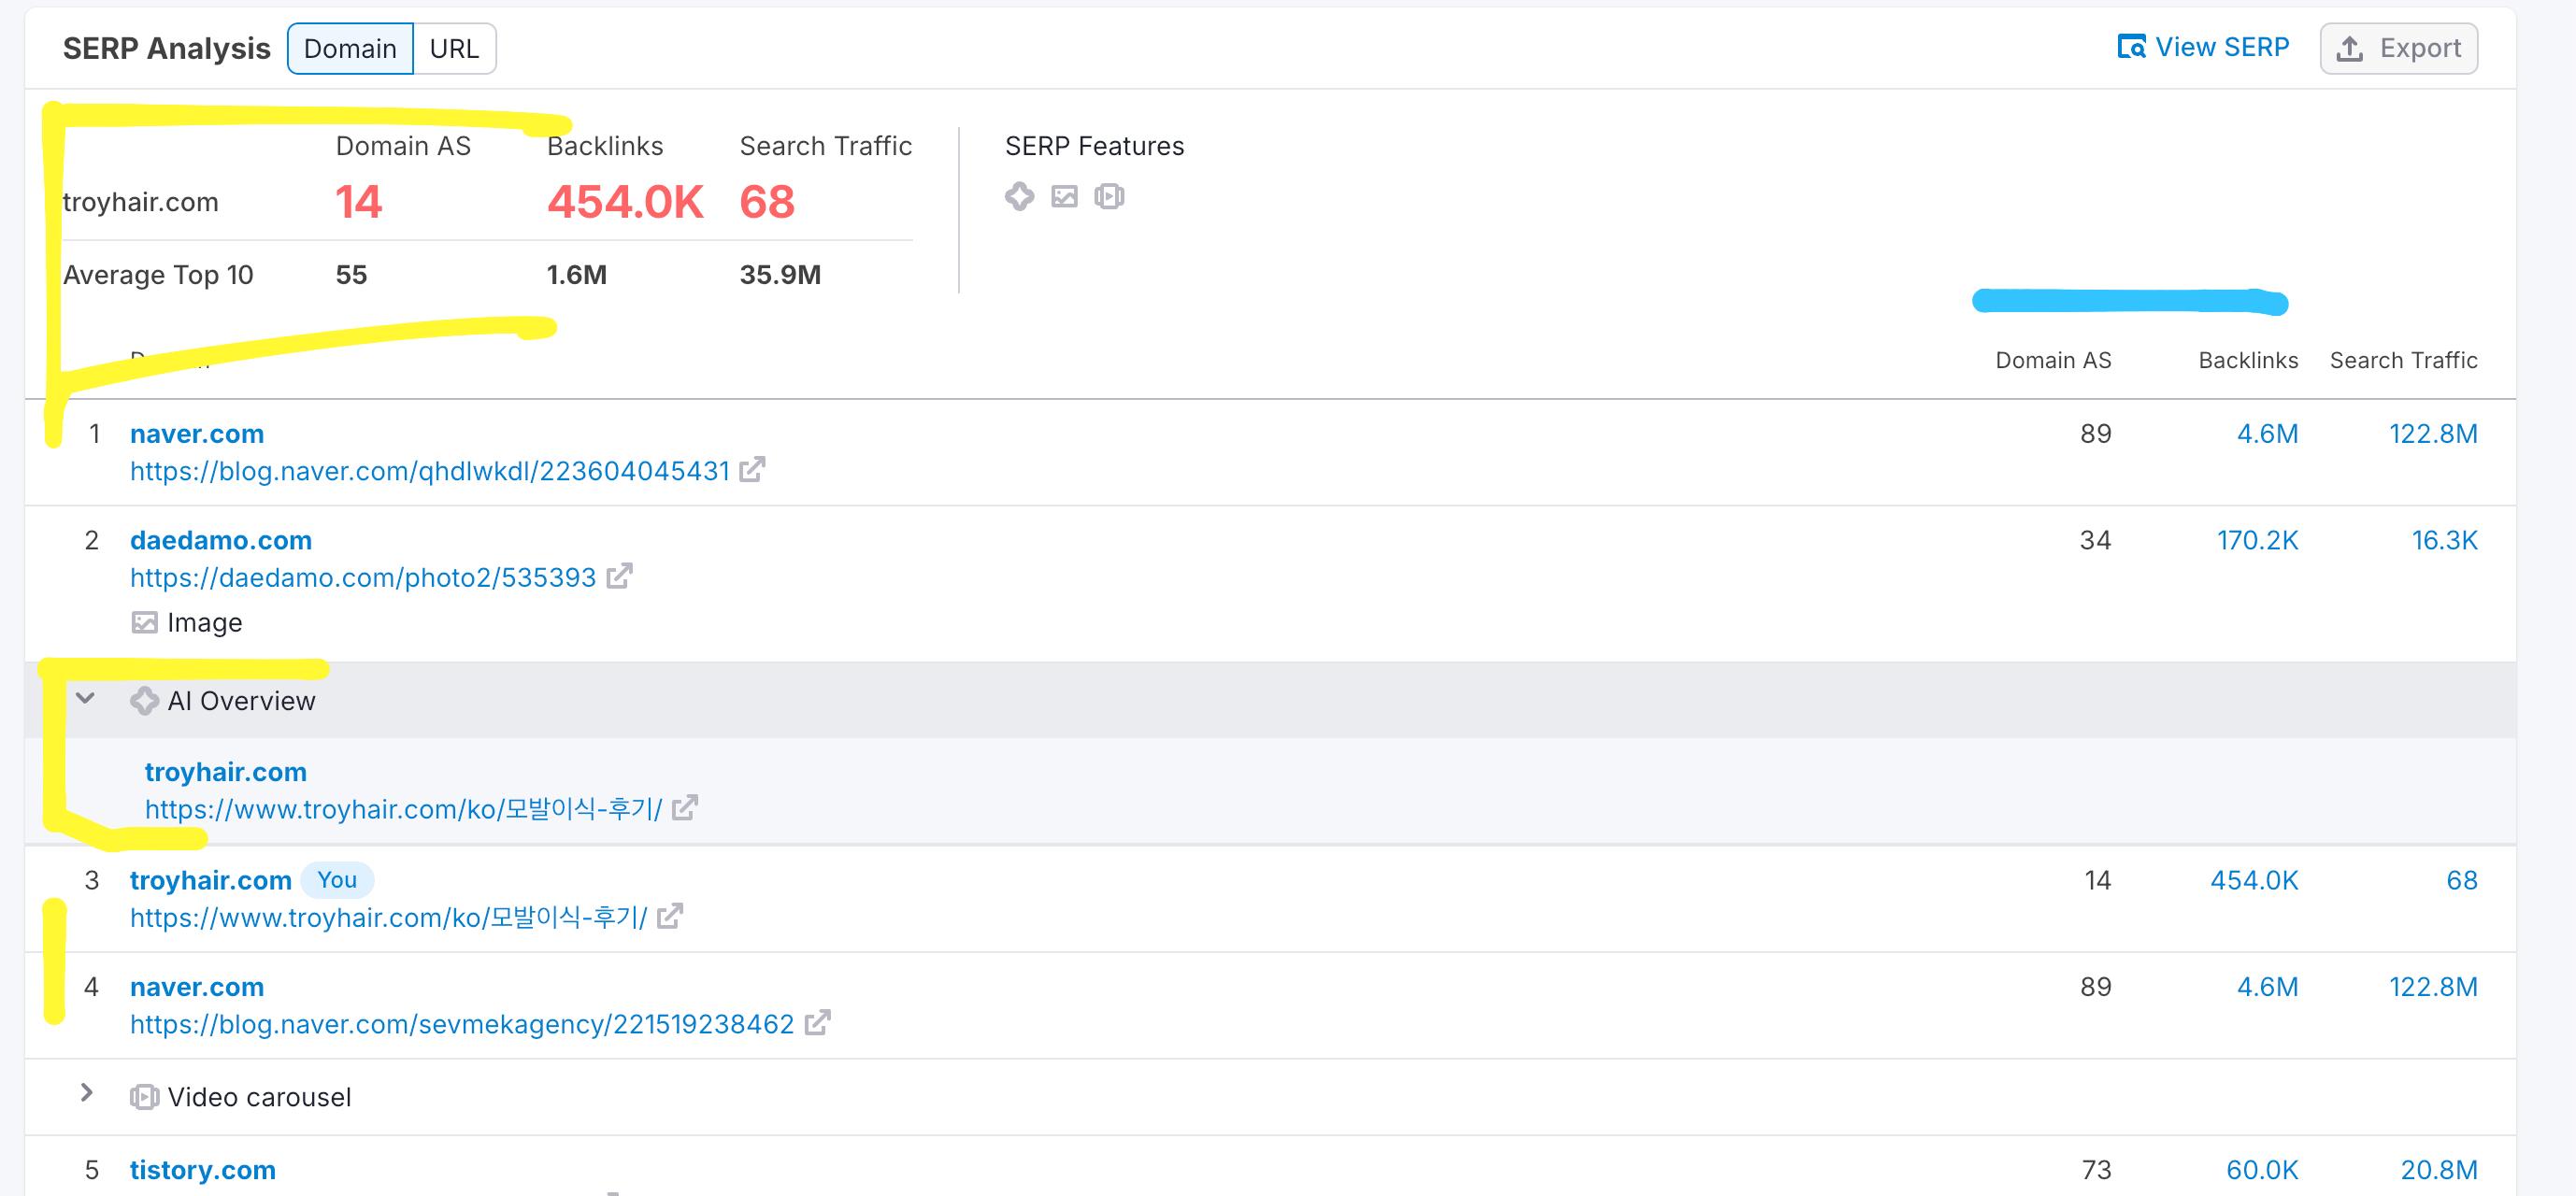Open the daedamo.com/photo2/535393 URL
Screen dimensions: 2576x1196
(363, 577)
